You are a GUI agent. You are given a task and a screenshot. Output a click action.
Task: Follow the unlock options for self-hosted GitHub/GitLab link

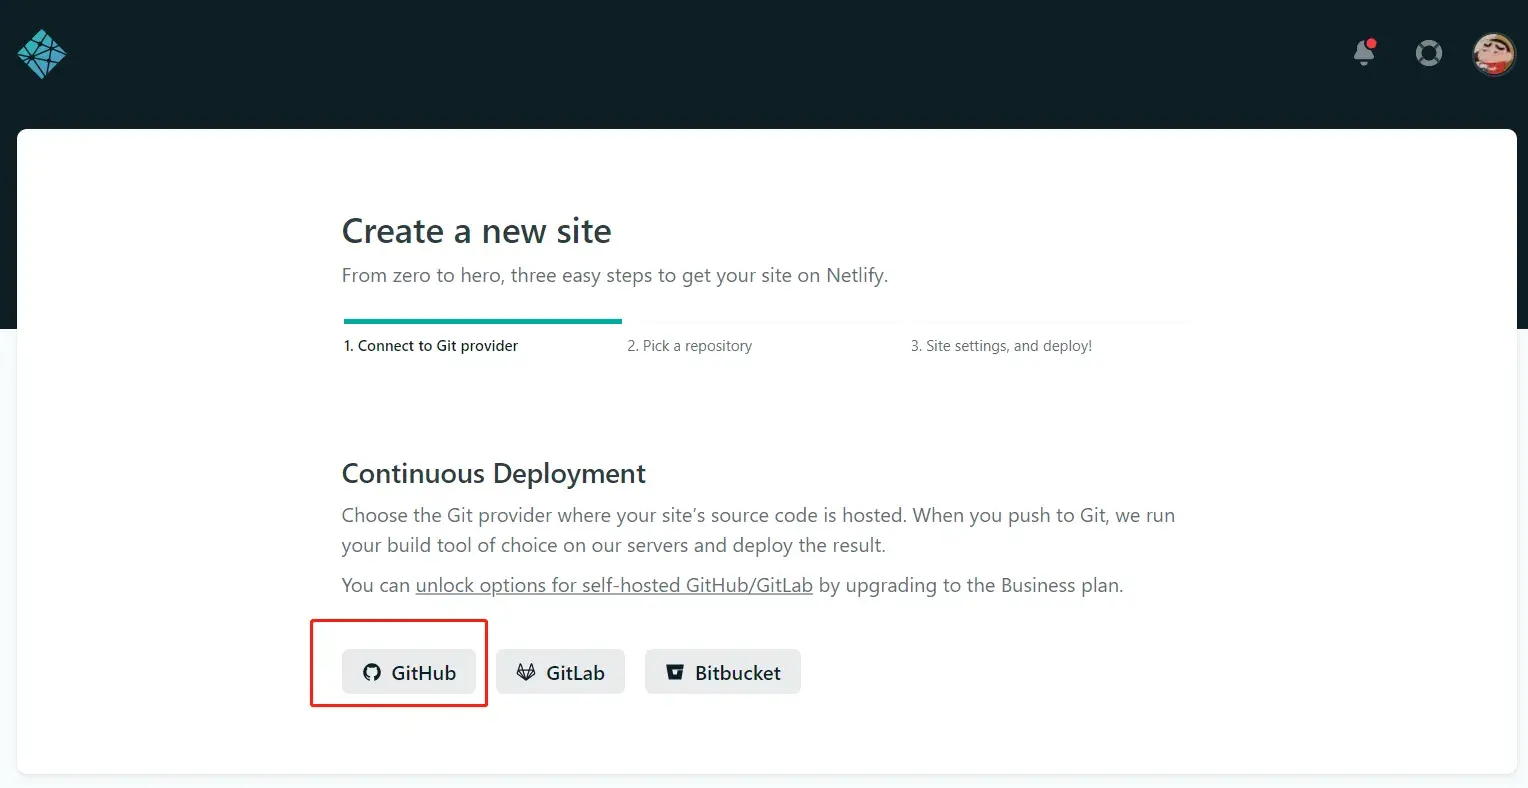(614, 585)
